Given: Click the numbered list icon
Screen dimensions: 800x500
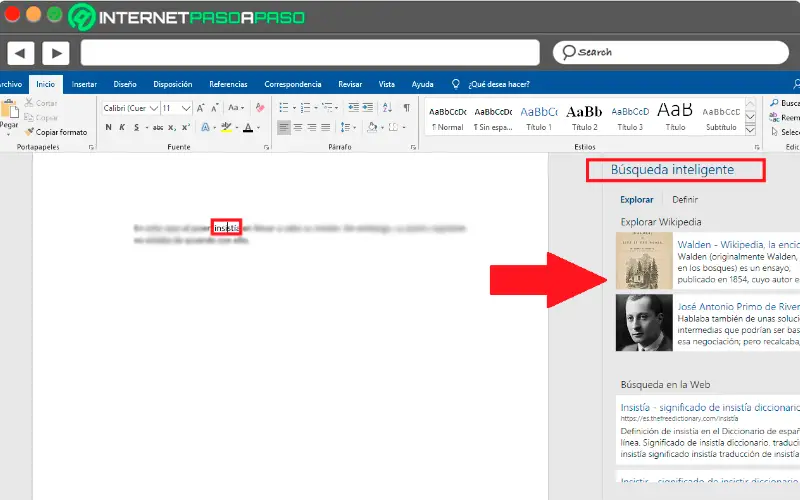Looking at the screenshot, I should click(306, 108).
